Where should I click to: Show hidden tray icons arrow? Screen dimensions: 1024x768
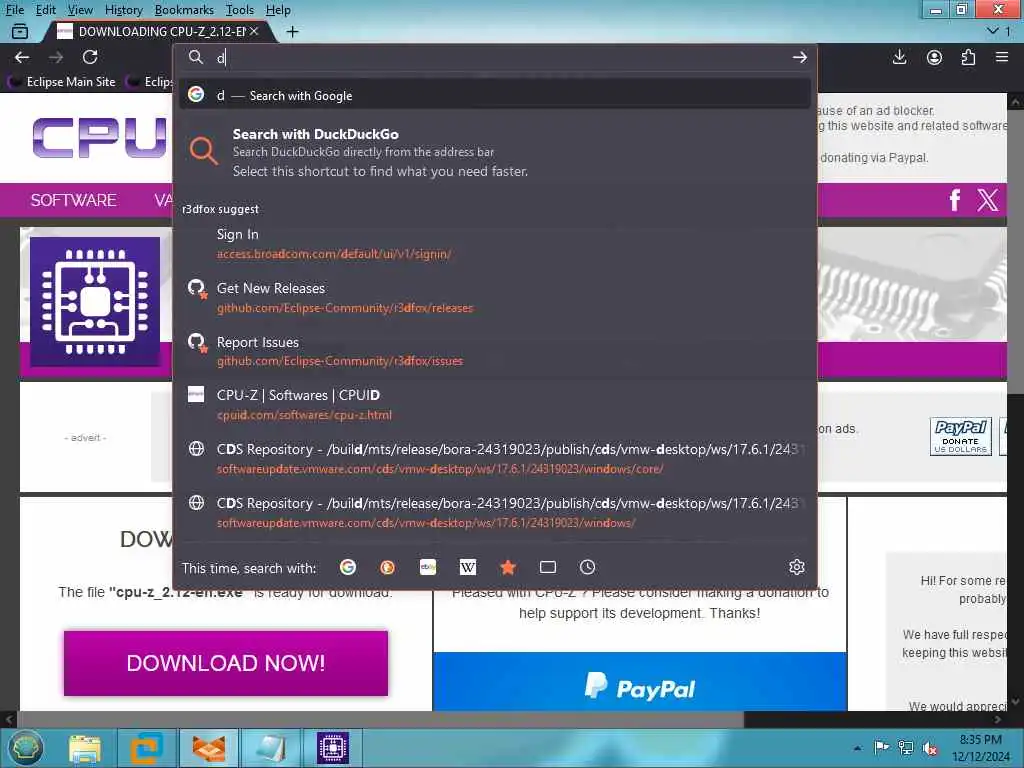[x=857, y=748]
